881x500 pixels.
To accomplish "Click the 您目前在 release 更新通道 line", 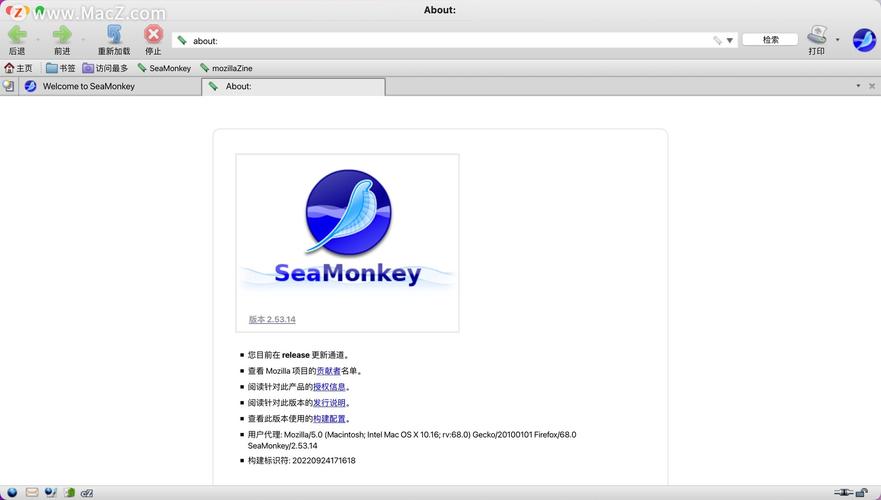I will (298, 355).
